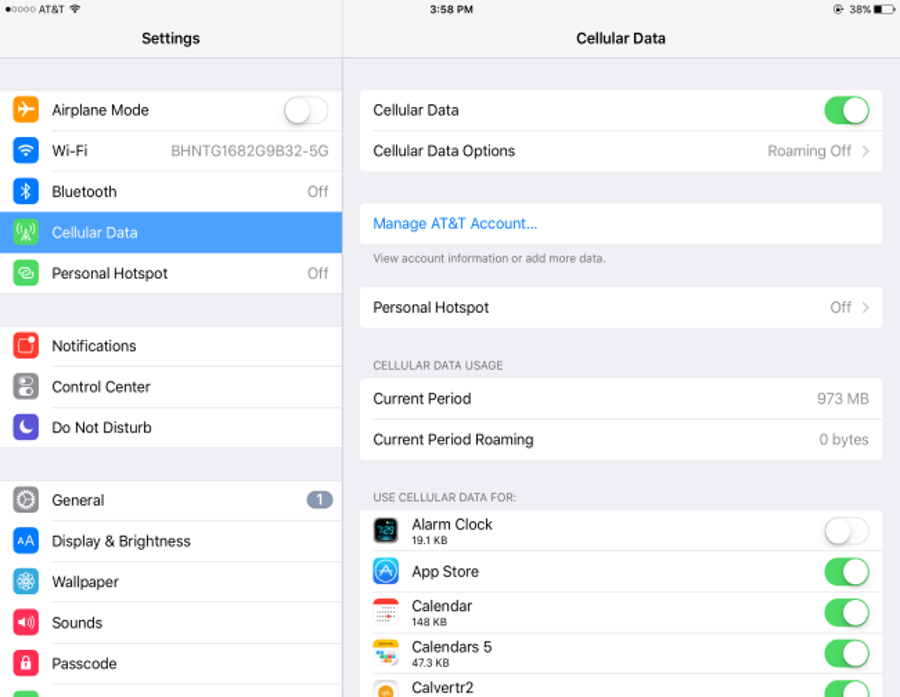
Task: Tap the Current Period 973 MB value
Action: pos(843,398)
